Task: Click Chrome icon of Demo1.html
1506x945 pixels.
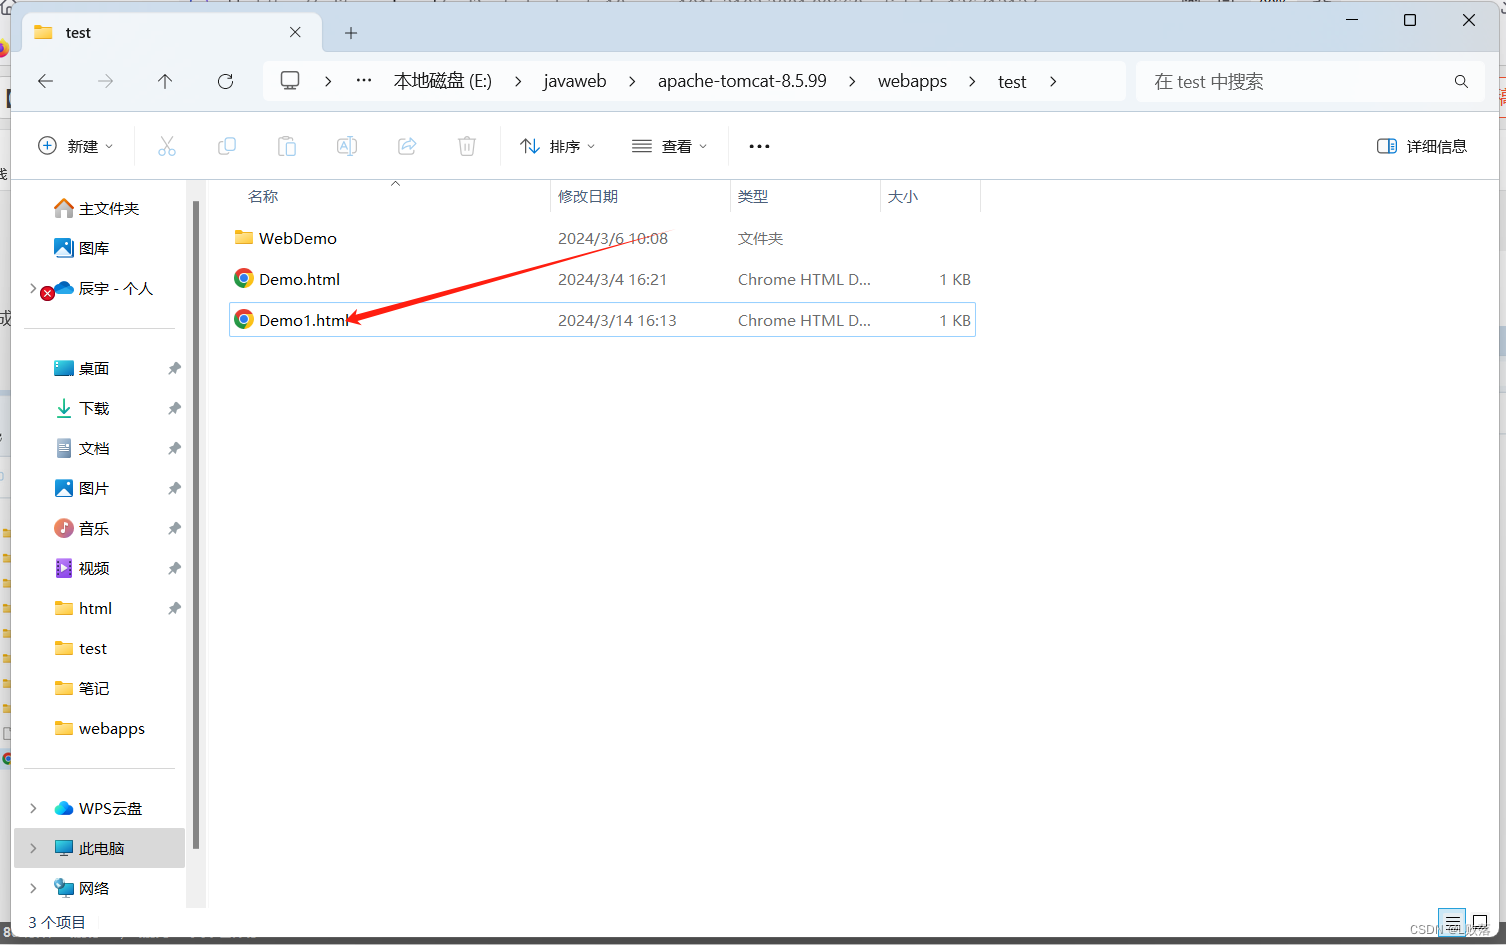Action: click(243, 320)
